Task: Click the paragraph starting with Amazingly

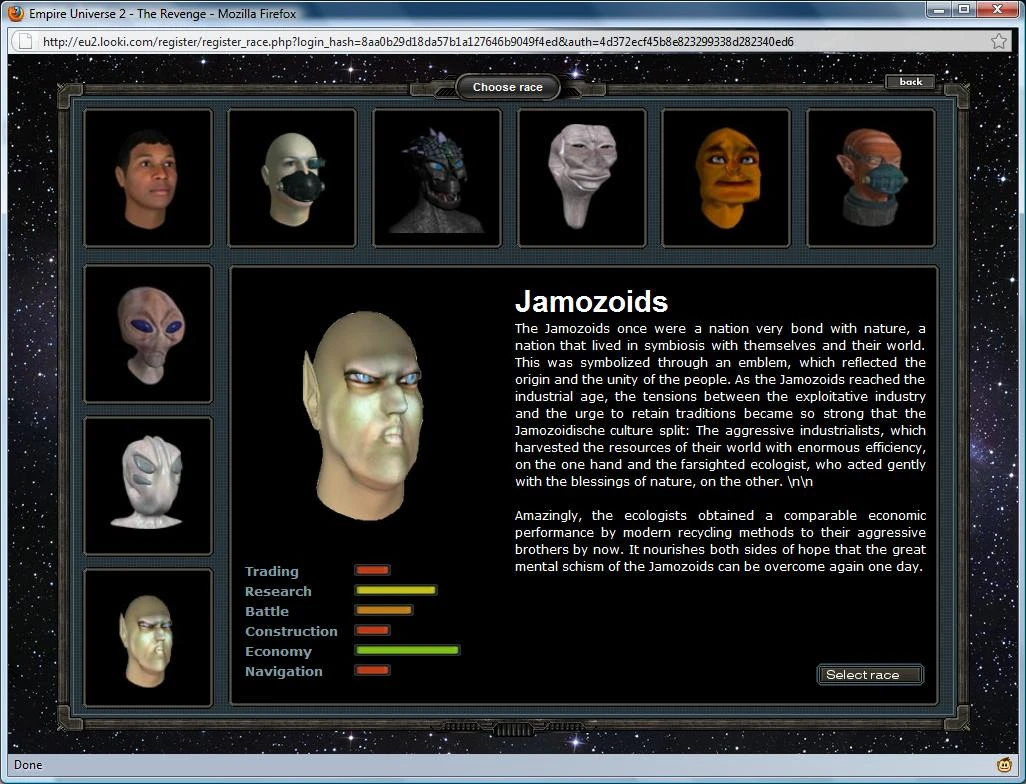Action: point(720,541)
